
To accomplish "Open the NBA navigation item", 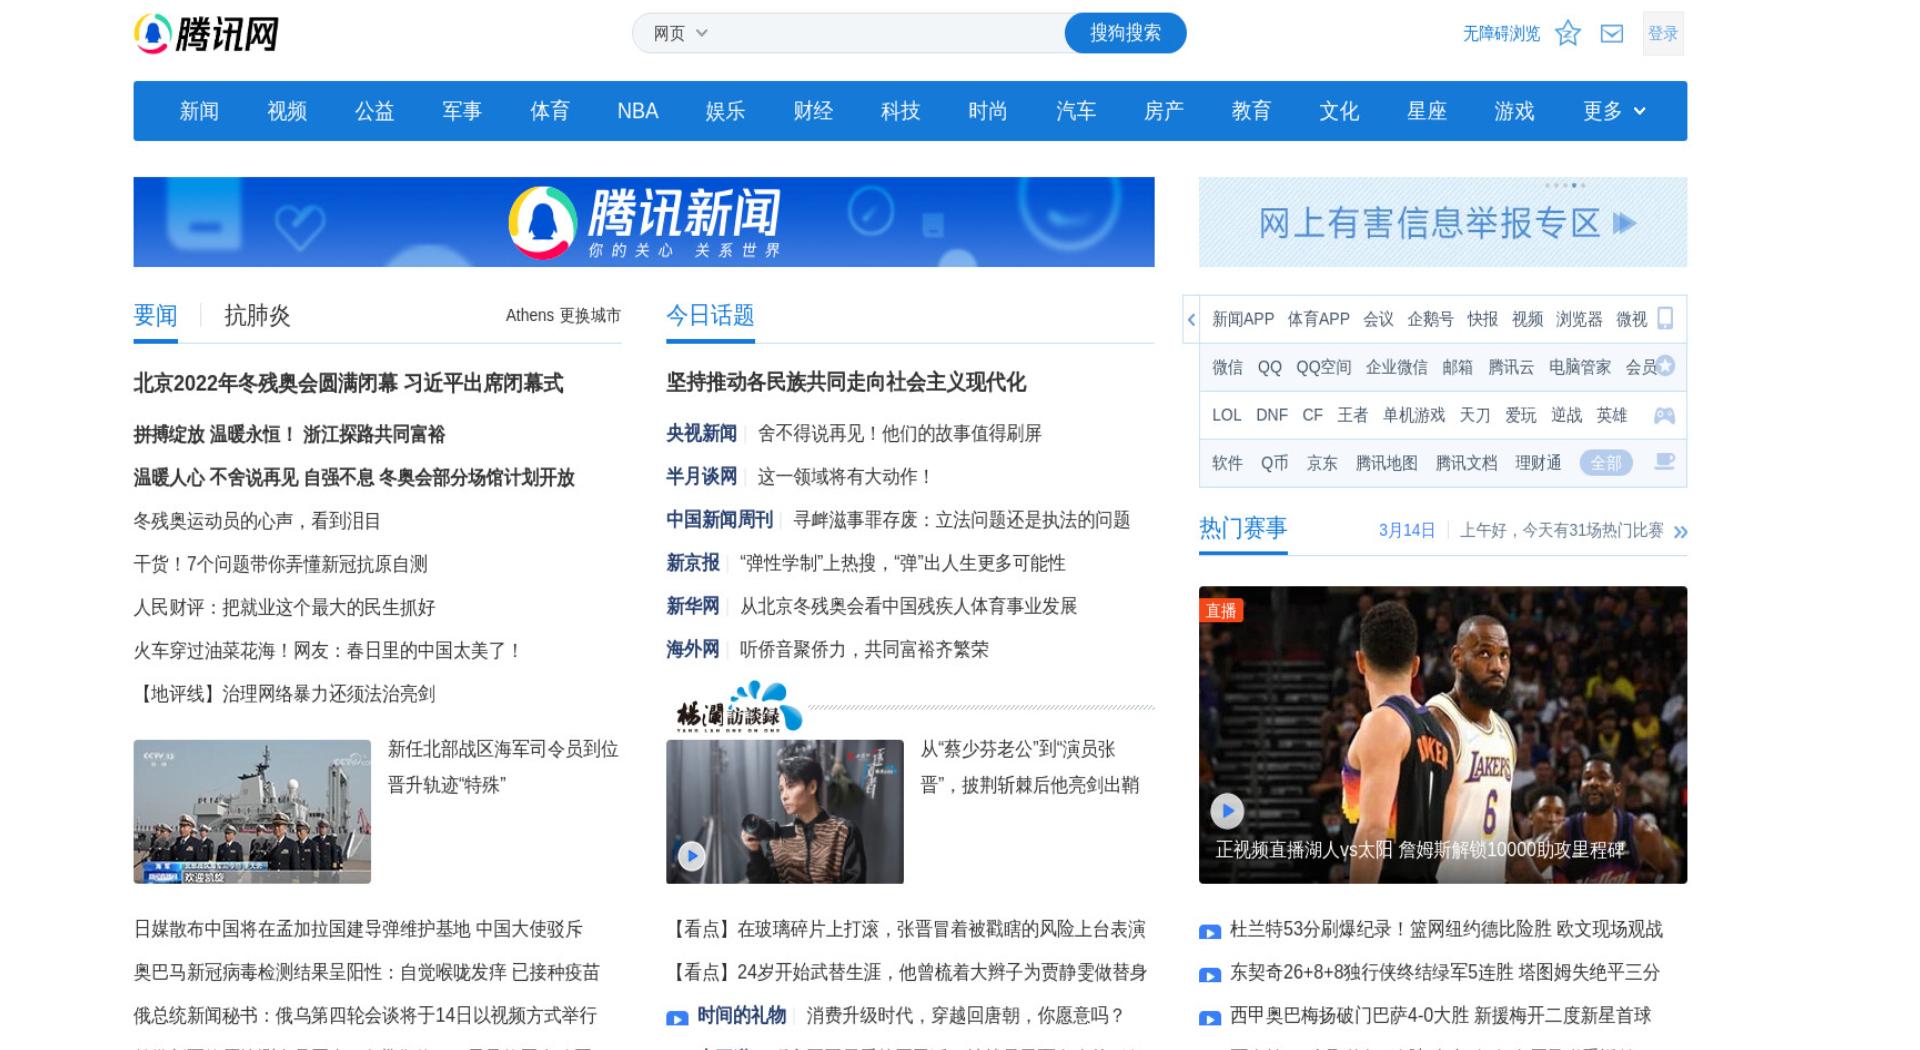I will [637, 111].
